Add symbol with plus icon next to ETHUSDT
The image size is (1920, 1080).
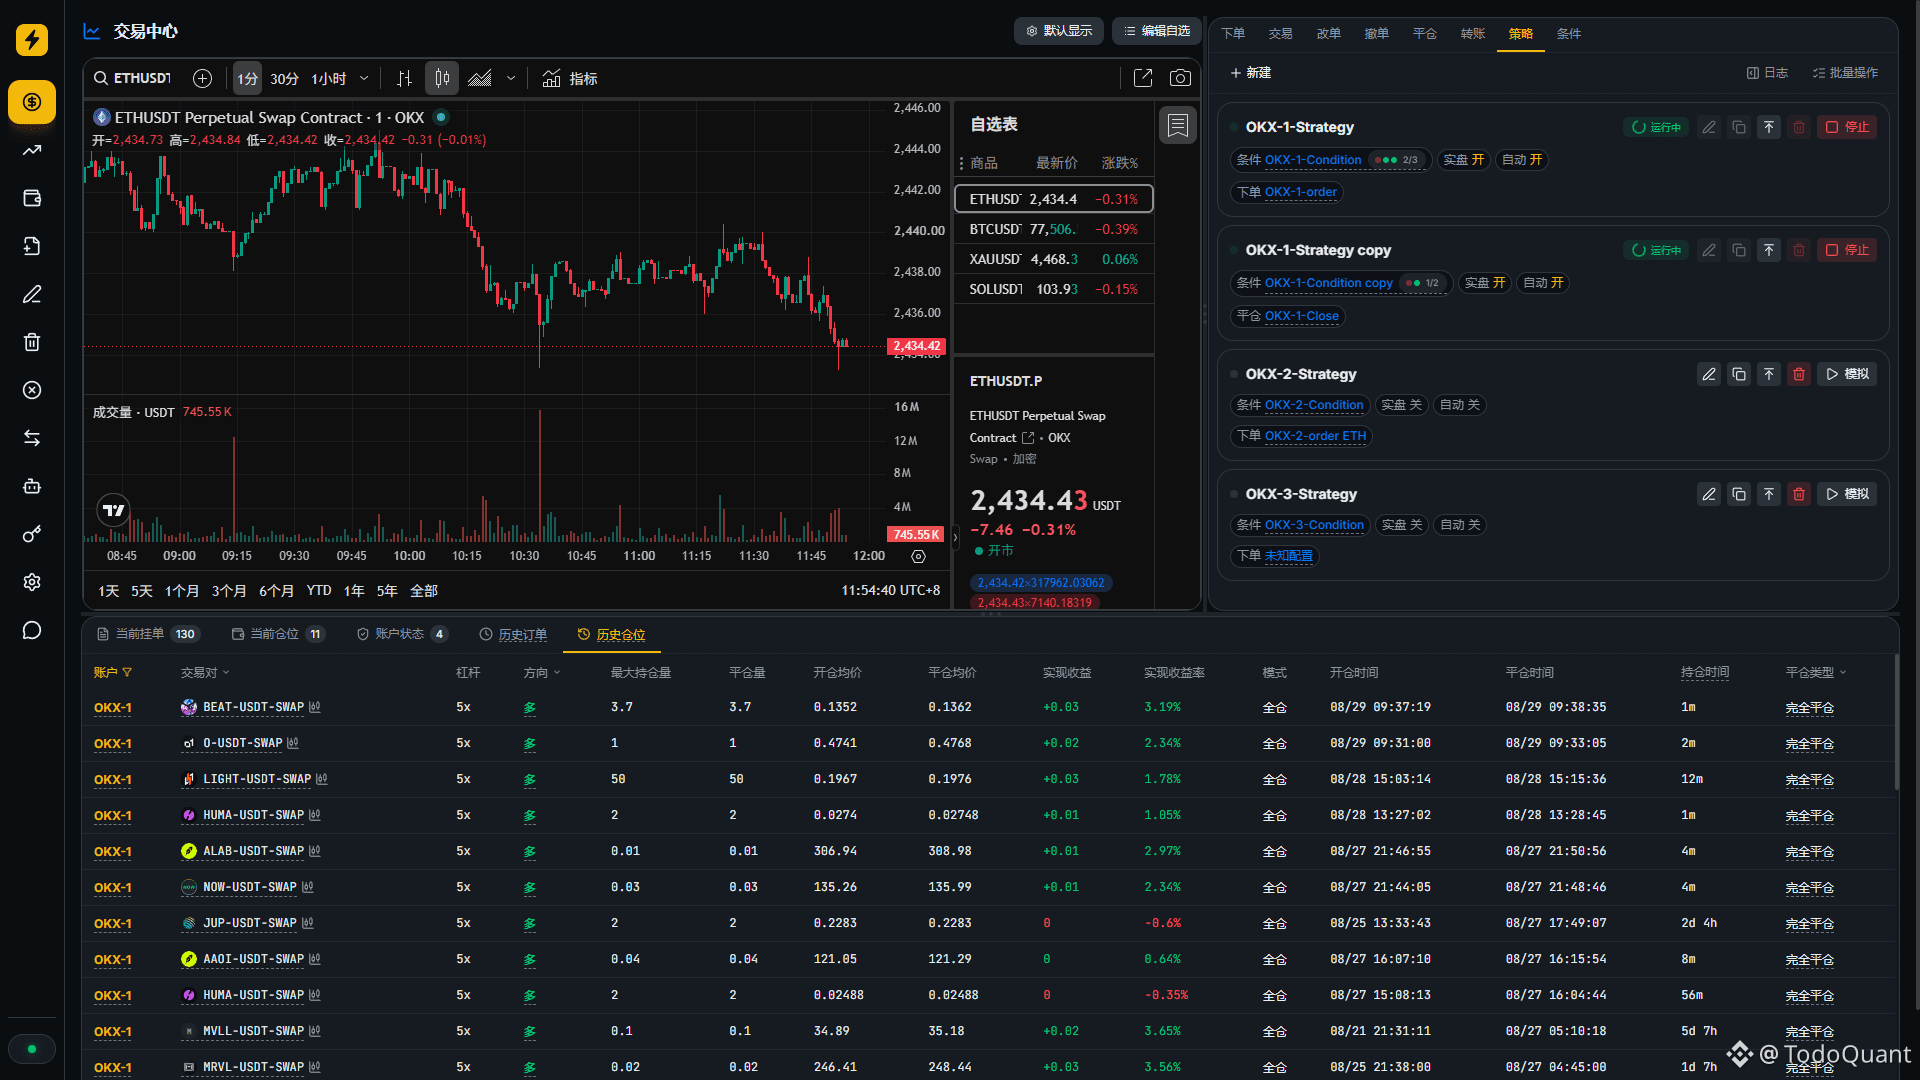[202, 78]
